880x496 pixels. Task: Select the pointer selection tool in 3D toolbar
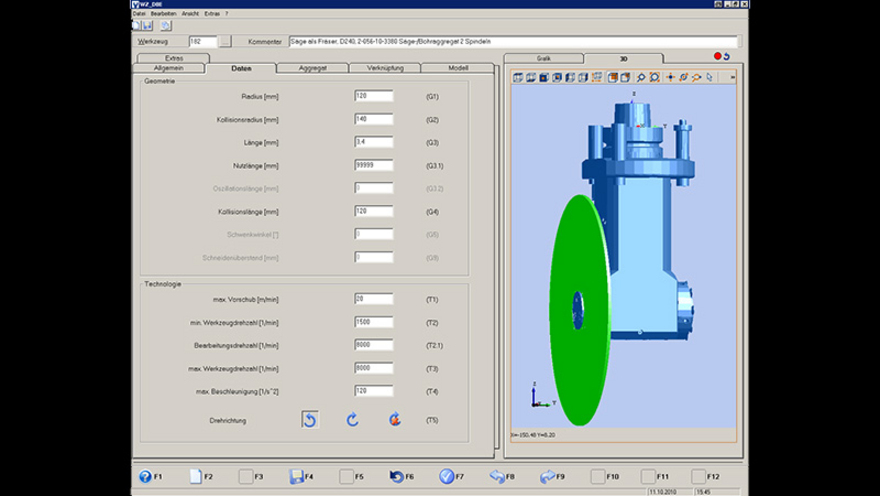pos(709,77)
